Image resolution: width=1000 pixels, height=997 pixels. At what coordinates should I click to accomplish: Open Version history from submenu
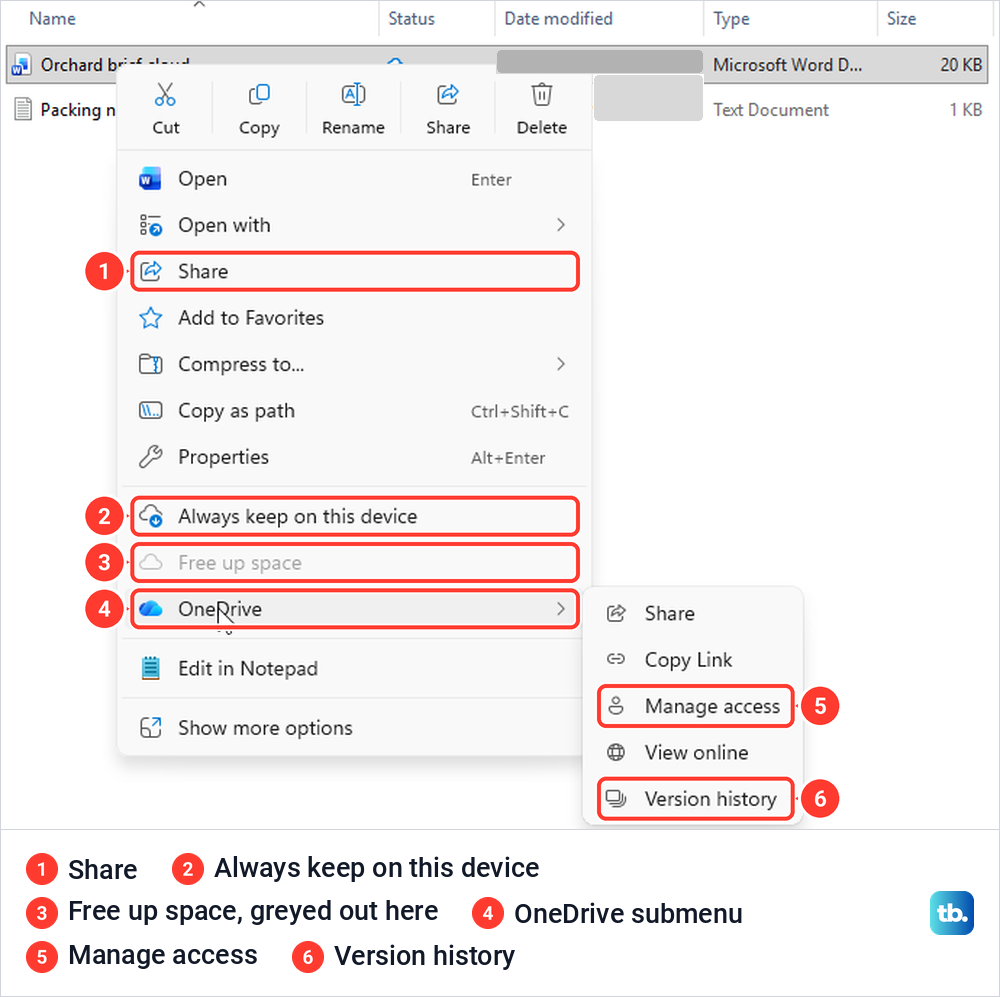pyautogui.click(x=695, y=798)
